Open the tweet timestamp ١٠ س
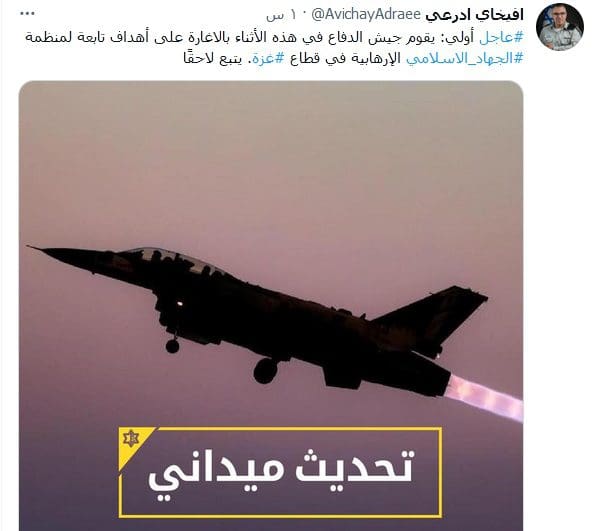This screenshot has width=599, height=531. 281,15
